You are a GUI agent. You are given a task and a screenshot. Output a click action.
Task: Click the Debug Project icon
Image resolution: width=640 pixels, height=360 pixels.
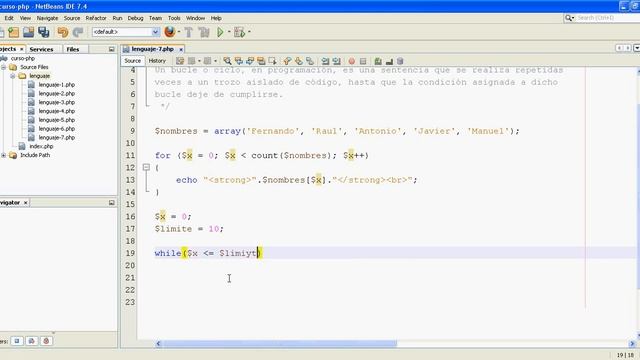[x=240, y=32]
